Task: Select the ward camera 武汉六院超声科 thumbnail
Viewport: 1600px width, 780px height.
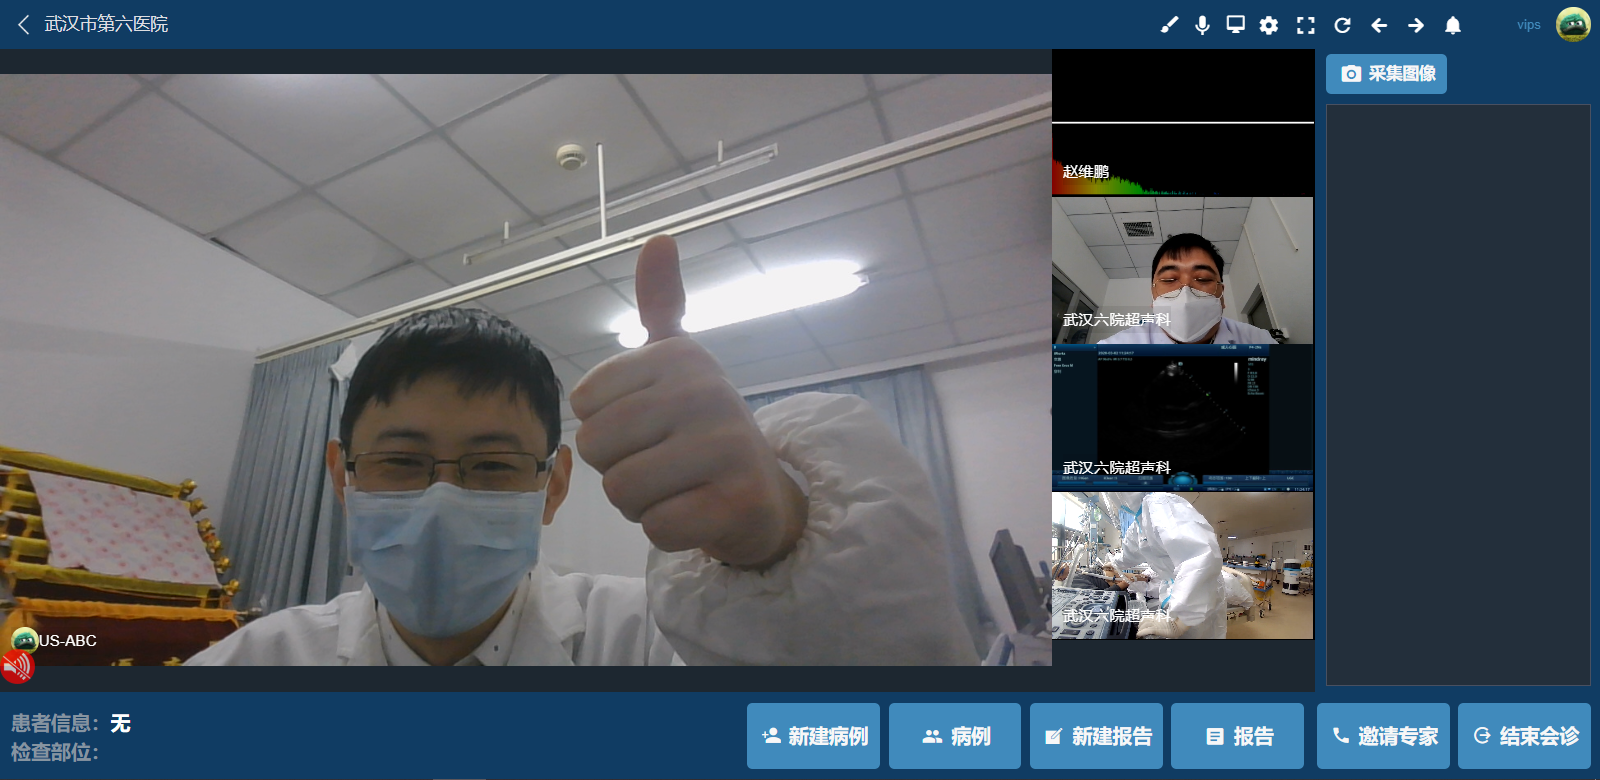Action: [1183, 566]
